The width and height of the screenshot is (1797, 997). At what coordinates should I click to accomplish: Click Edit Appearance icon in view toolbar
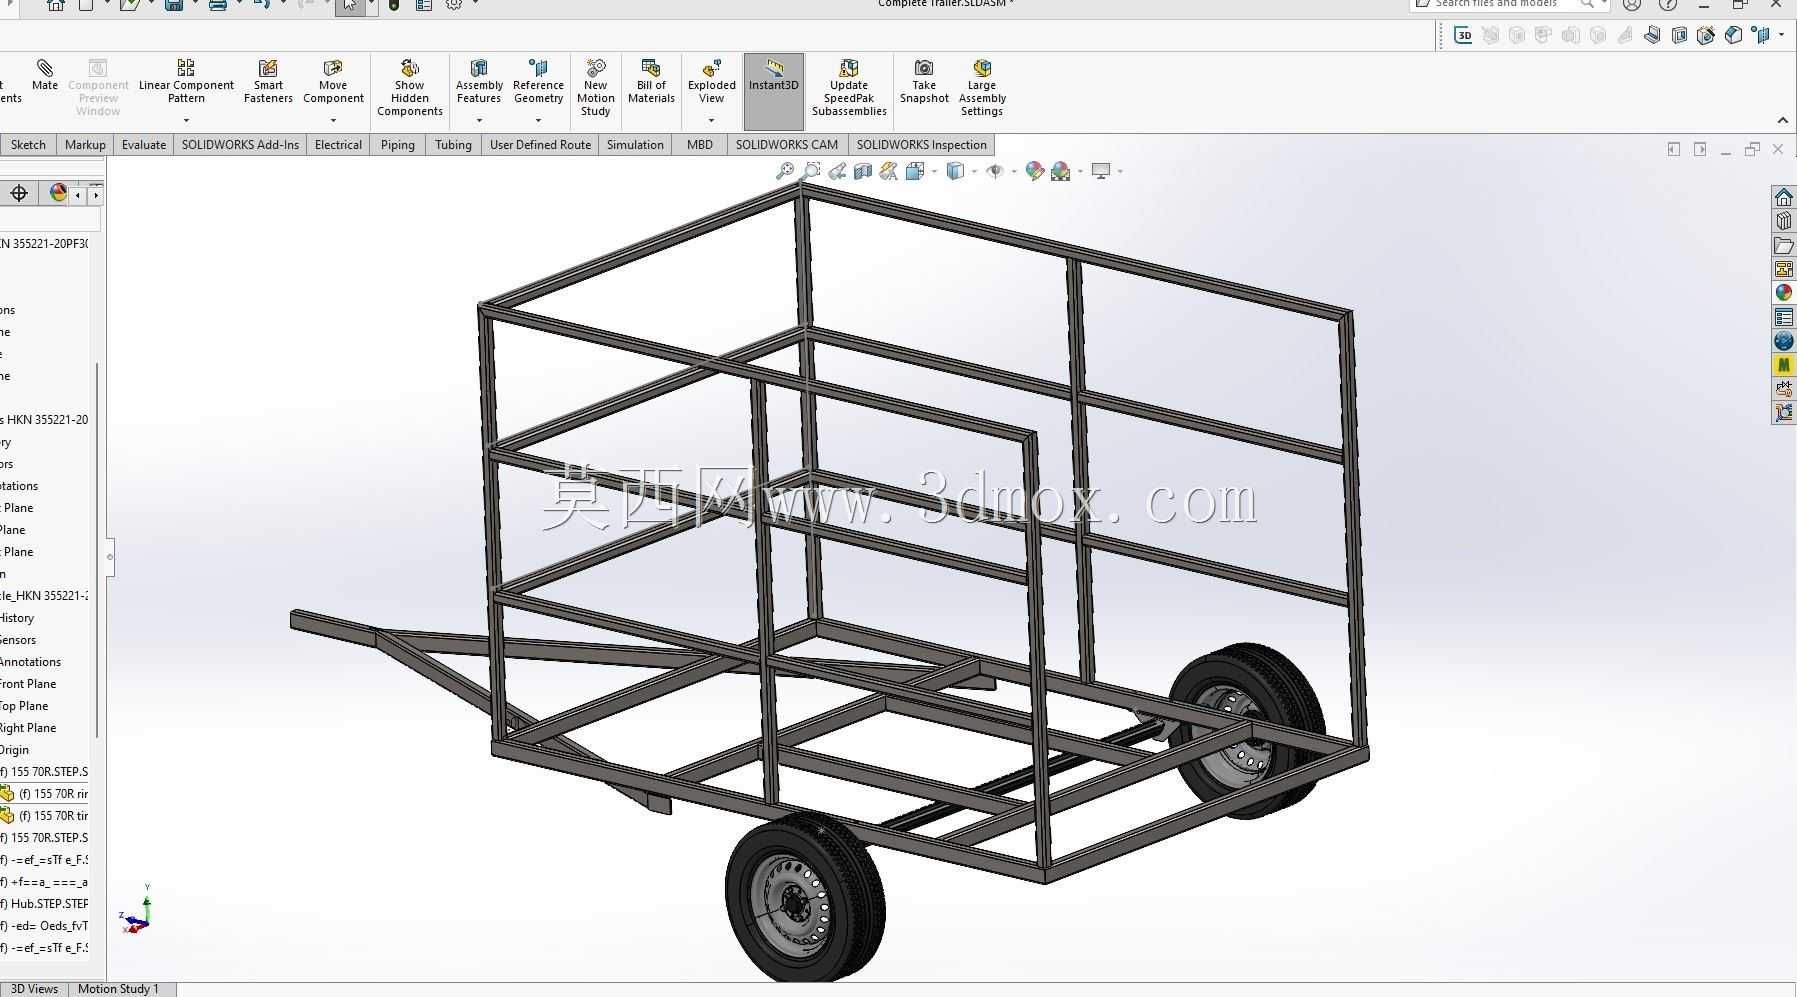1034,171
